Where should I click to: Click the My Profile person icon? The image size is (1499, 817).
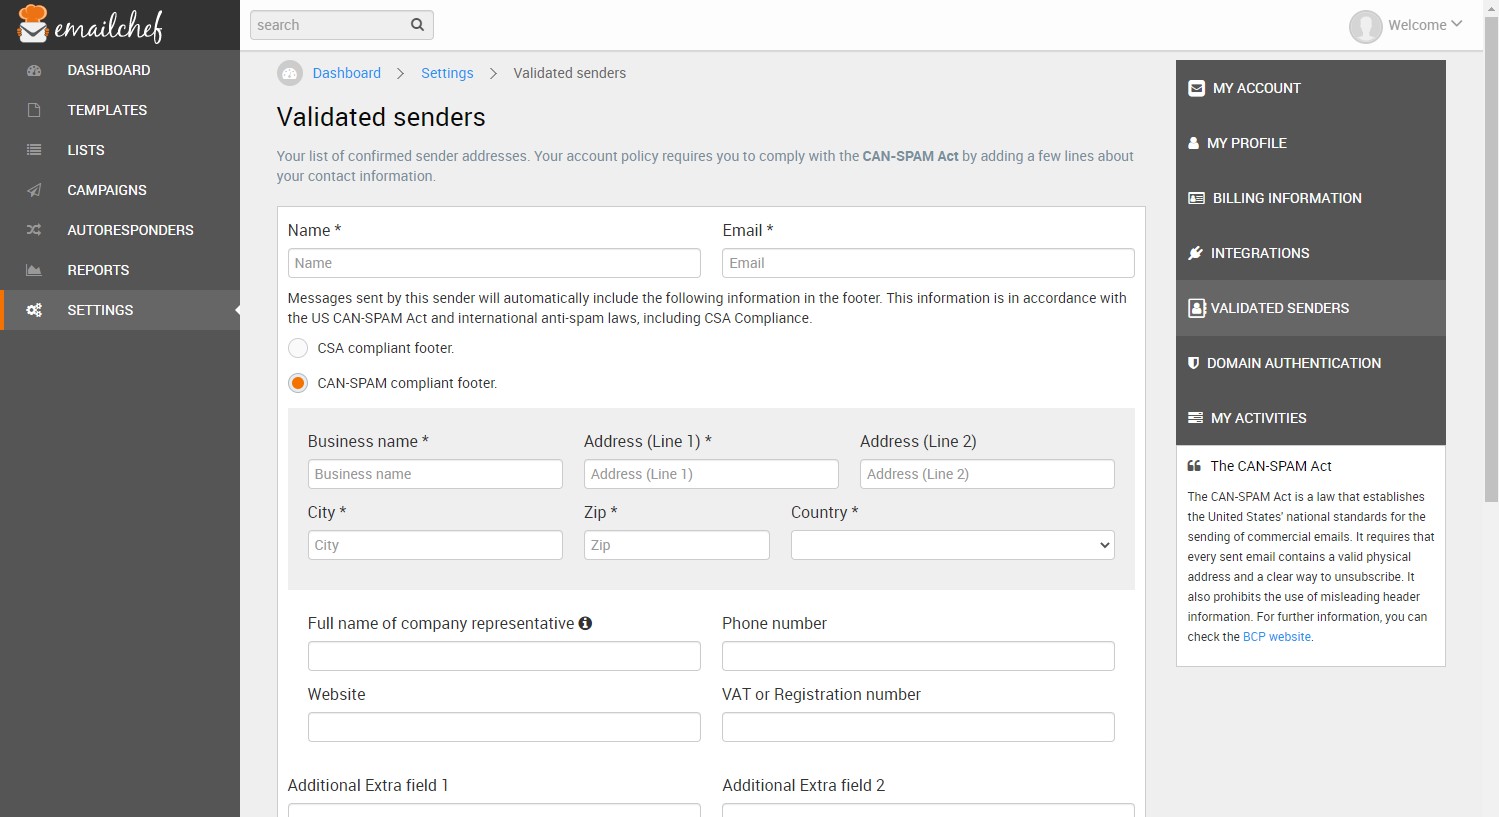point(1193,143)
